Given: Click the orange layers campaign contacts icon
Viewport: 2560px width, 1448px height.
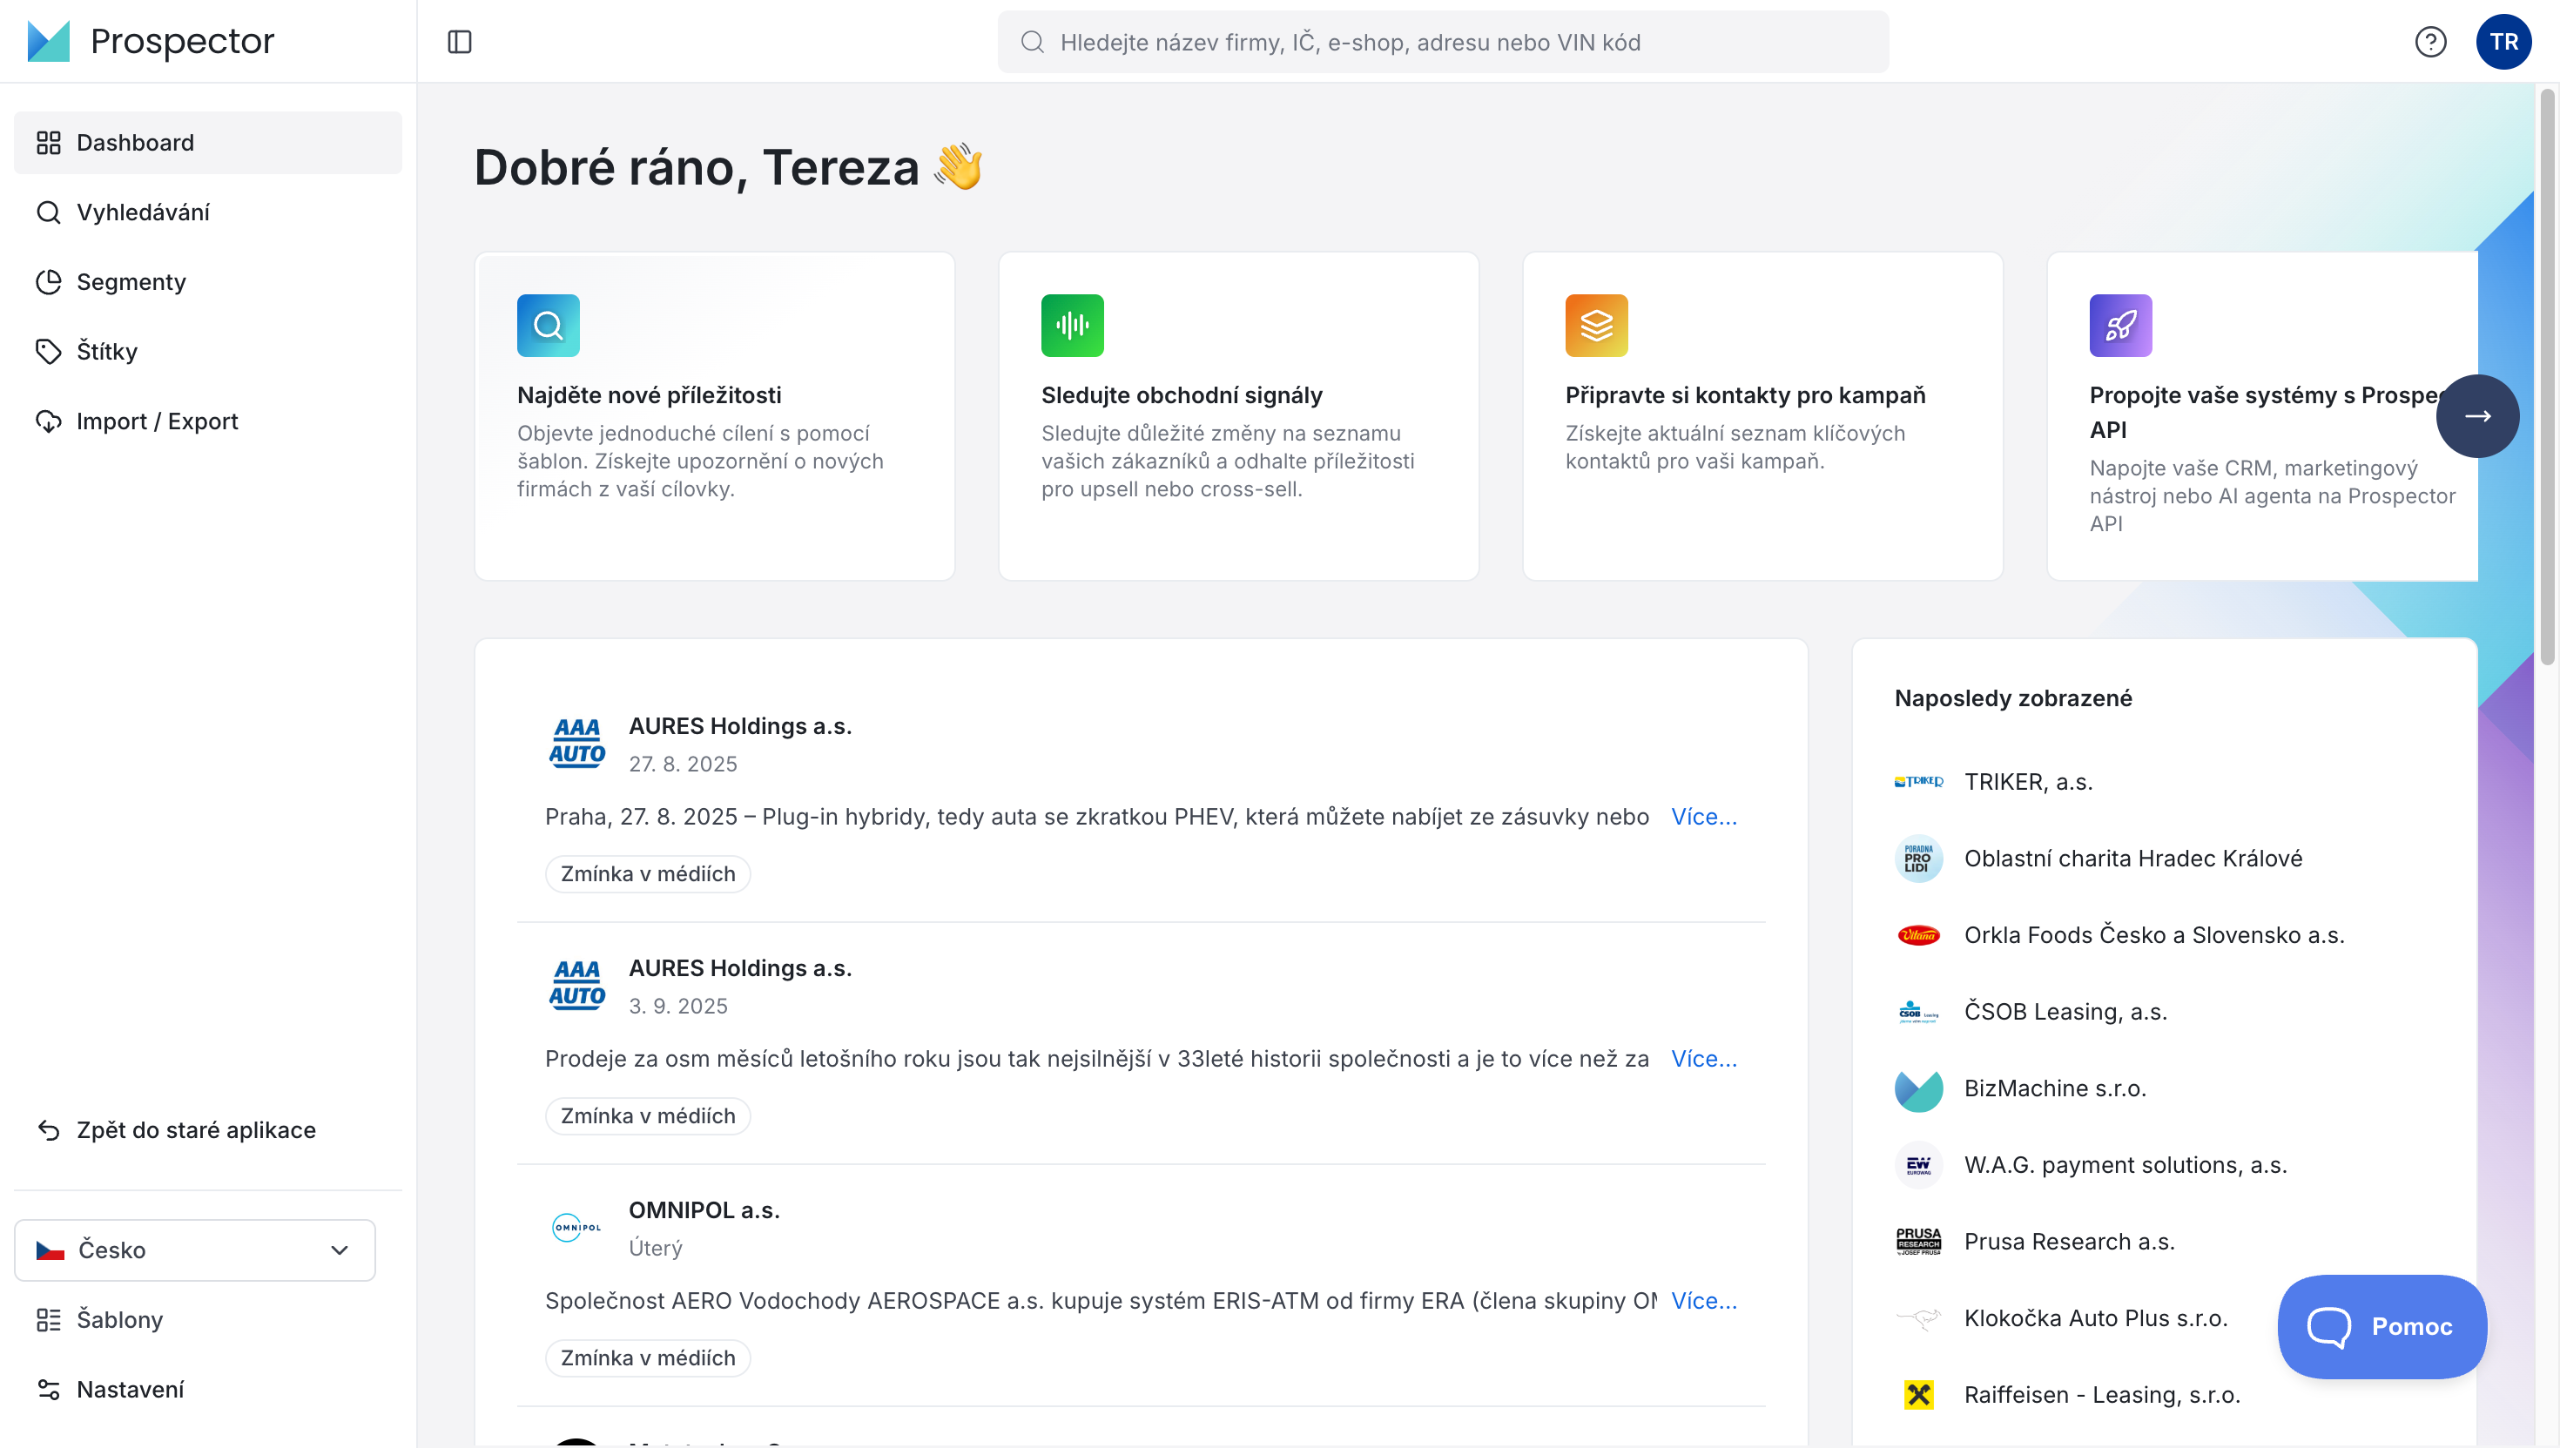Looking at the screenshot, I should click(x=1596, y=325).
